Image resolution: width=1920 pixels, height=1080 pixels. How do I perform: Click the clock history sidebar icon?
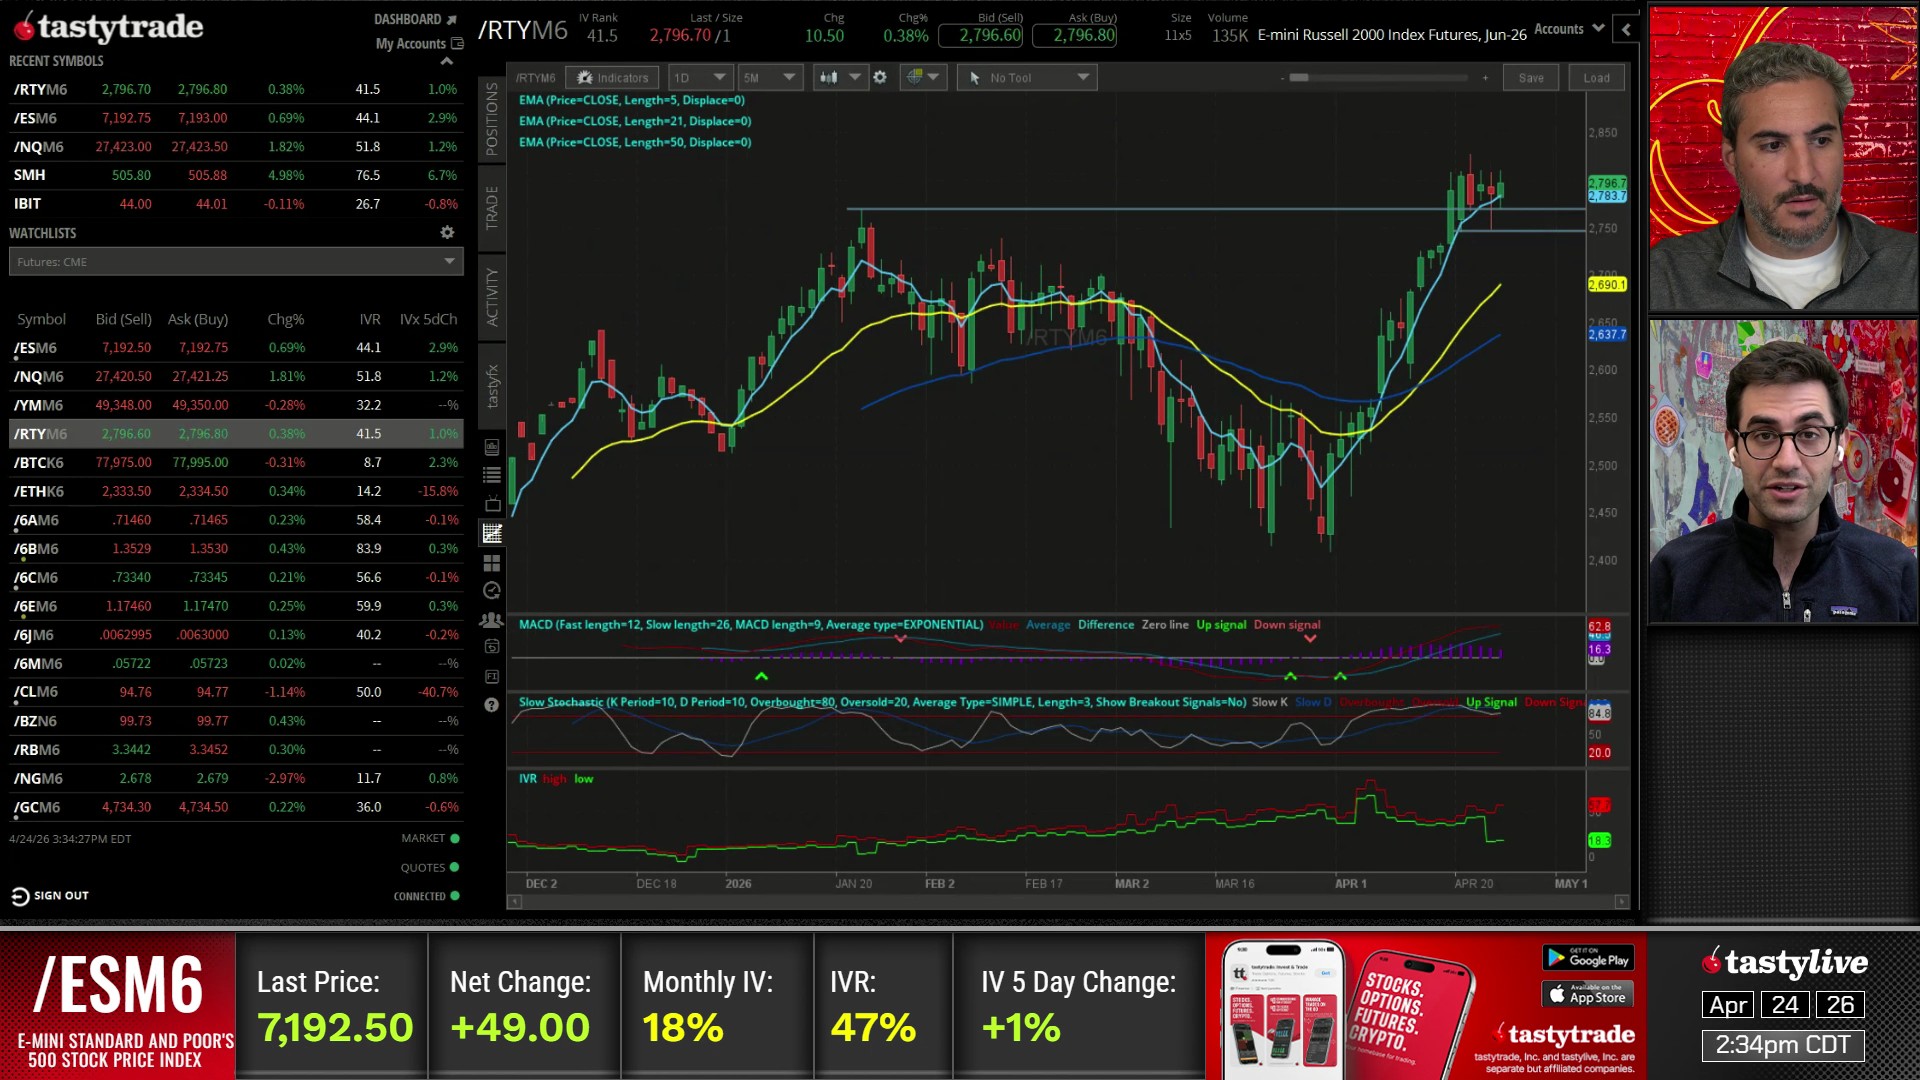tap(492, 591)
